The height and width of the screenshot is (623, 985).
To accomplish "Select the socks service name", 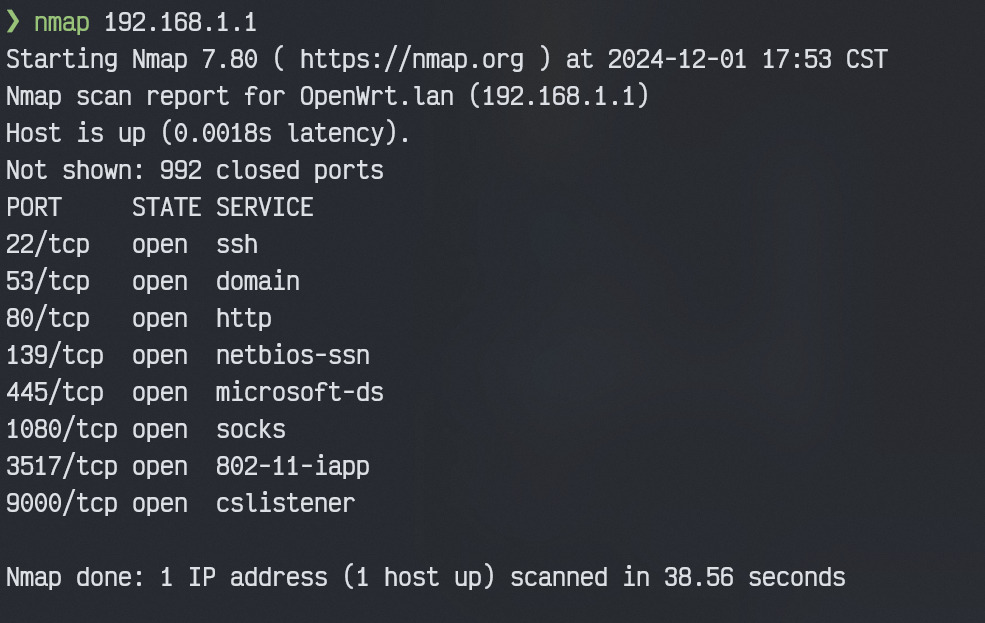I will coord(251,429).
